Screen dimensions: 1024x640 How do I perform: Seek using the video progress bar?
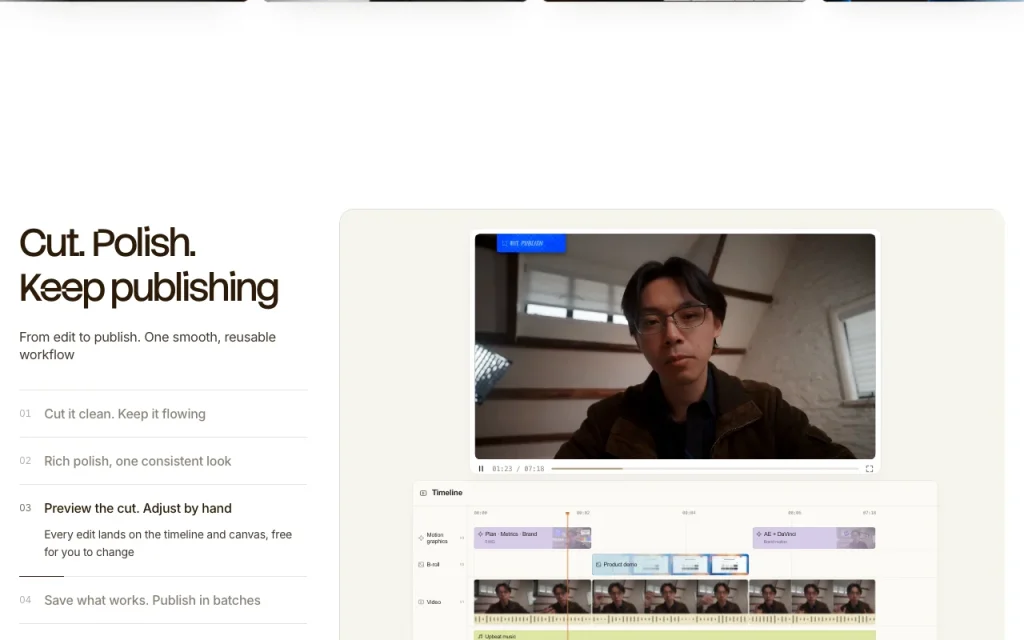[705, 468]
